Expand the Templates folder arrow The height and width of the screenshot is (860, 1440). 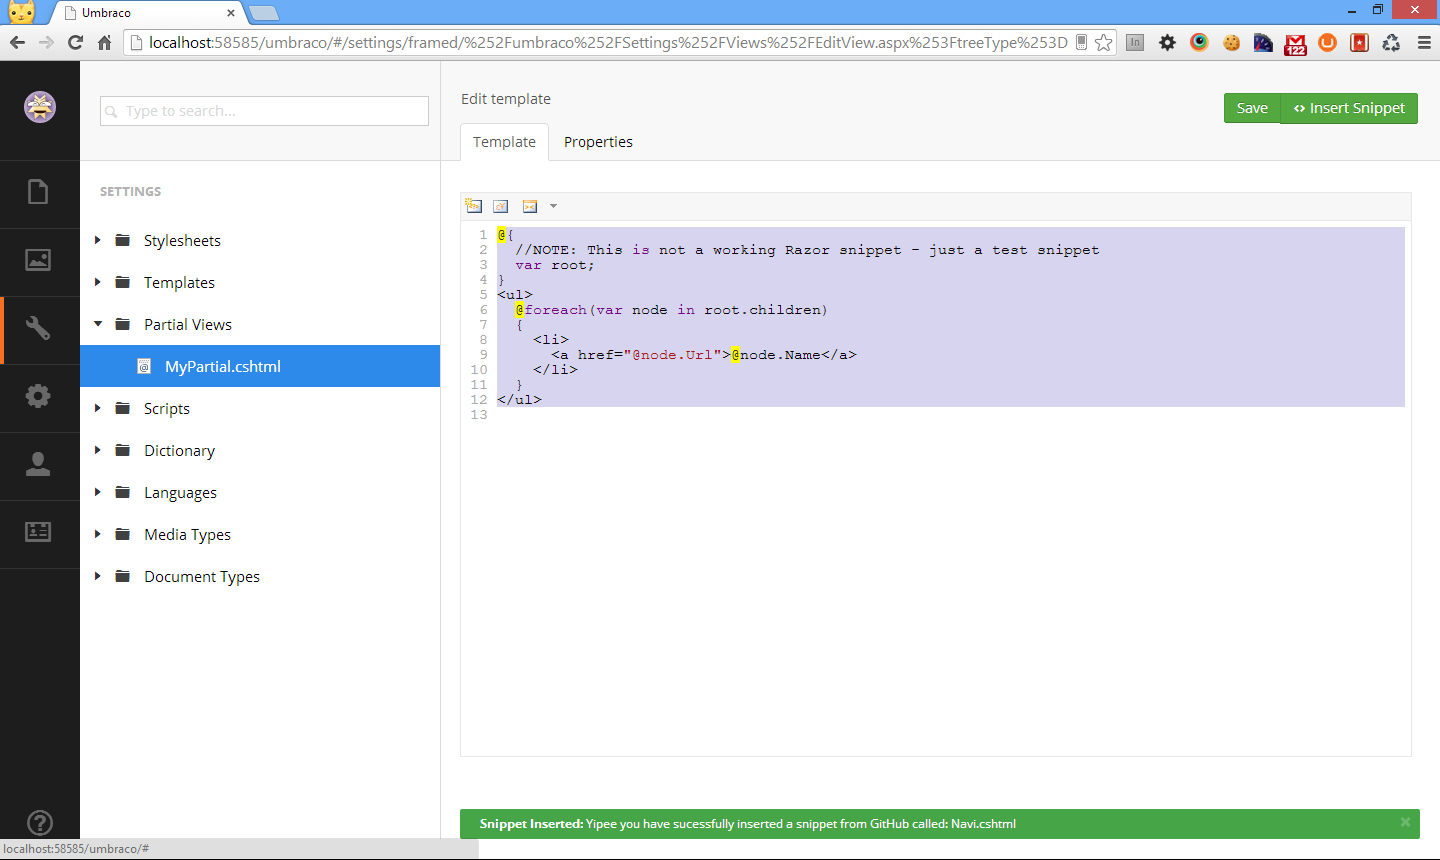[98, 282]
